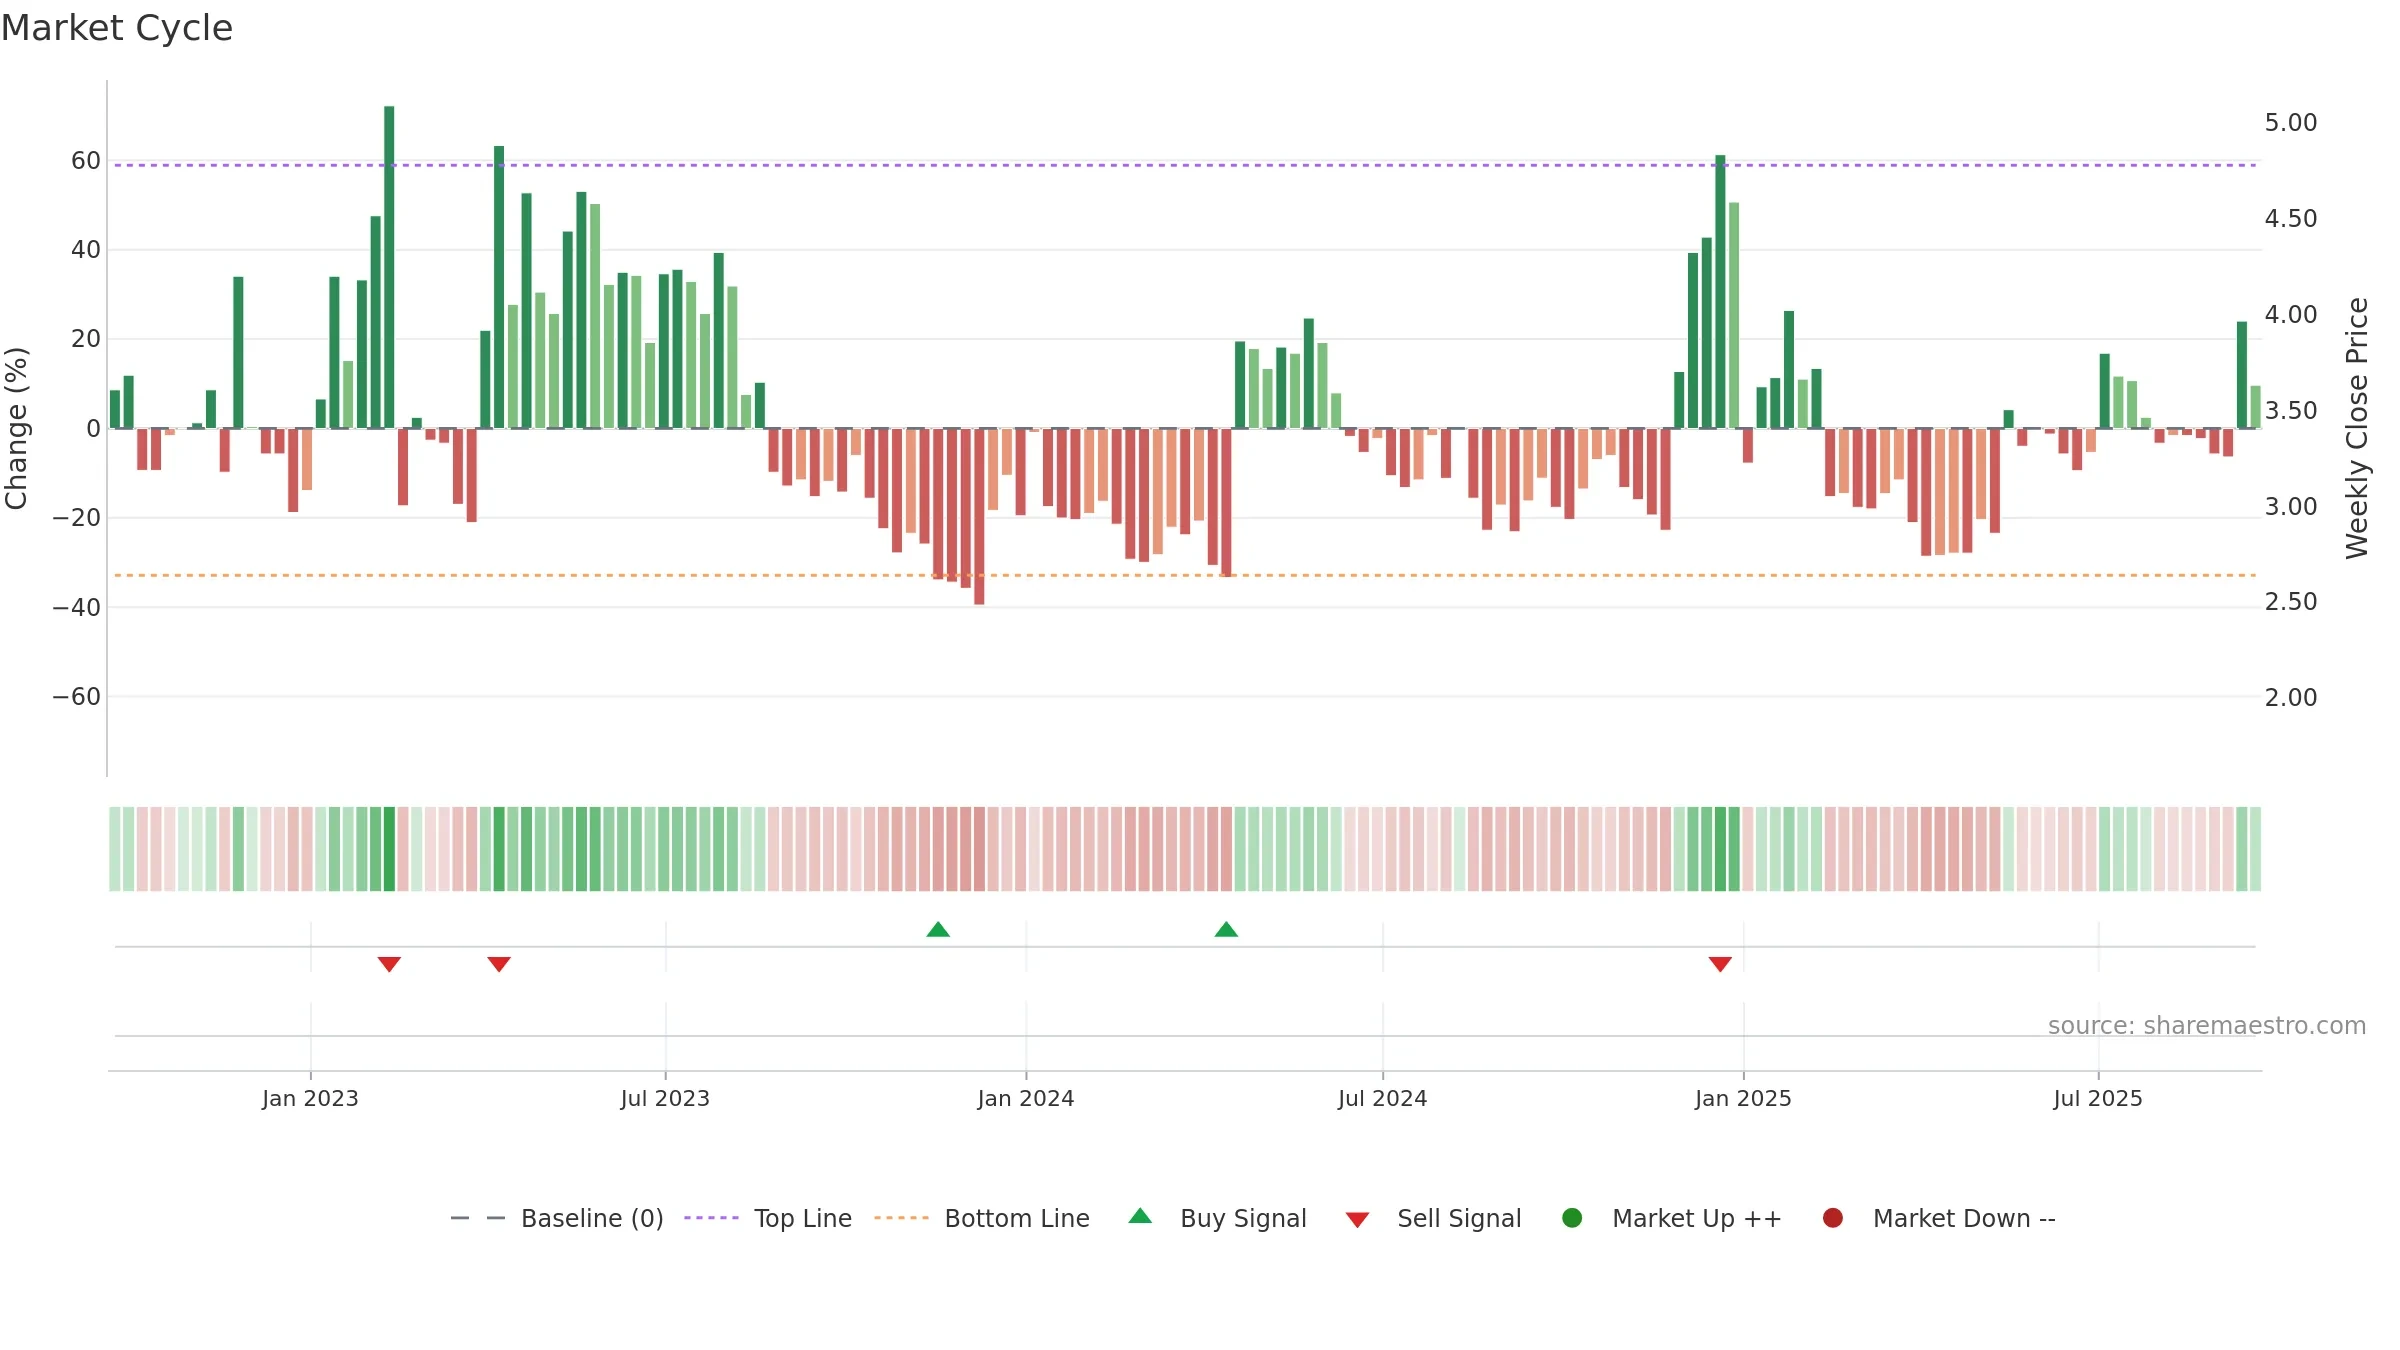This screenshot has height=1350, width=2400.
Task: Click the Jan 2024 axis label
Action: 1026,1099
